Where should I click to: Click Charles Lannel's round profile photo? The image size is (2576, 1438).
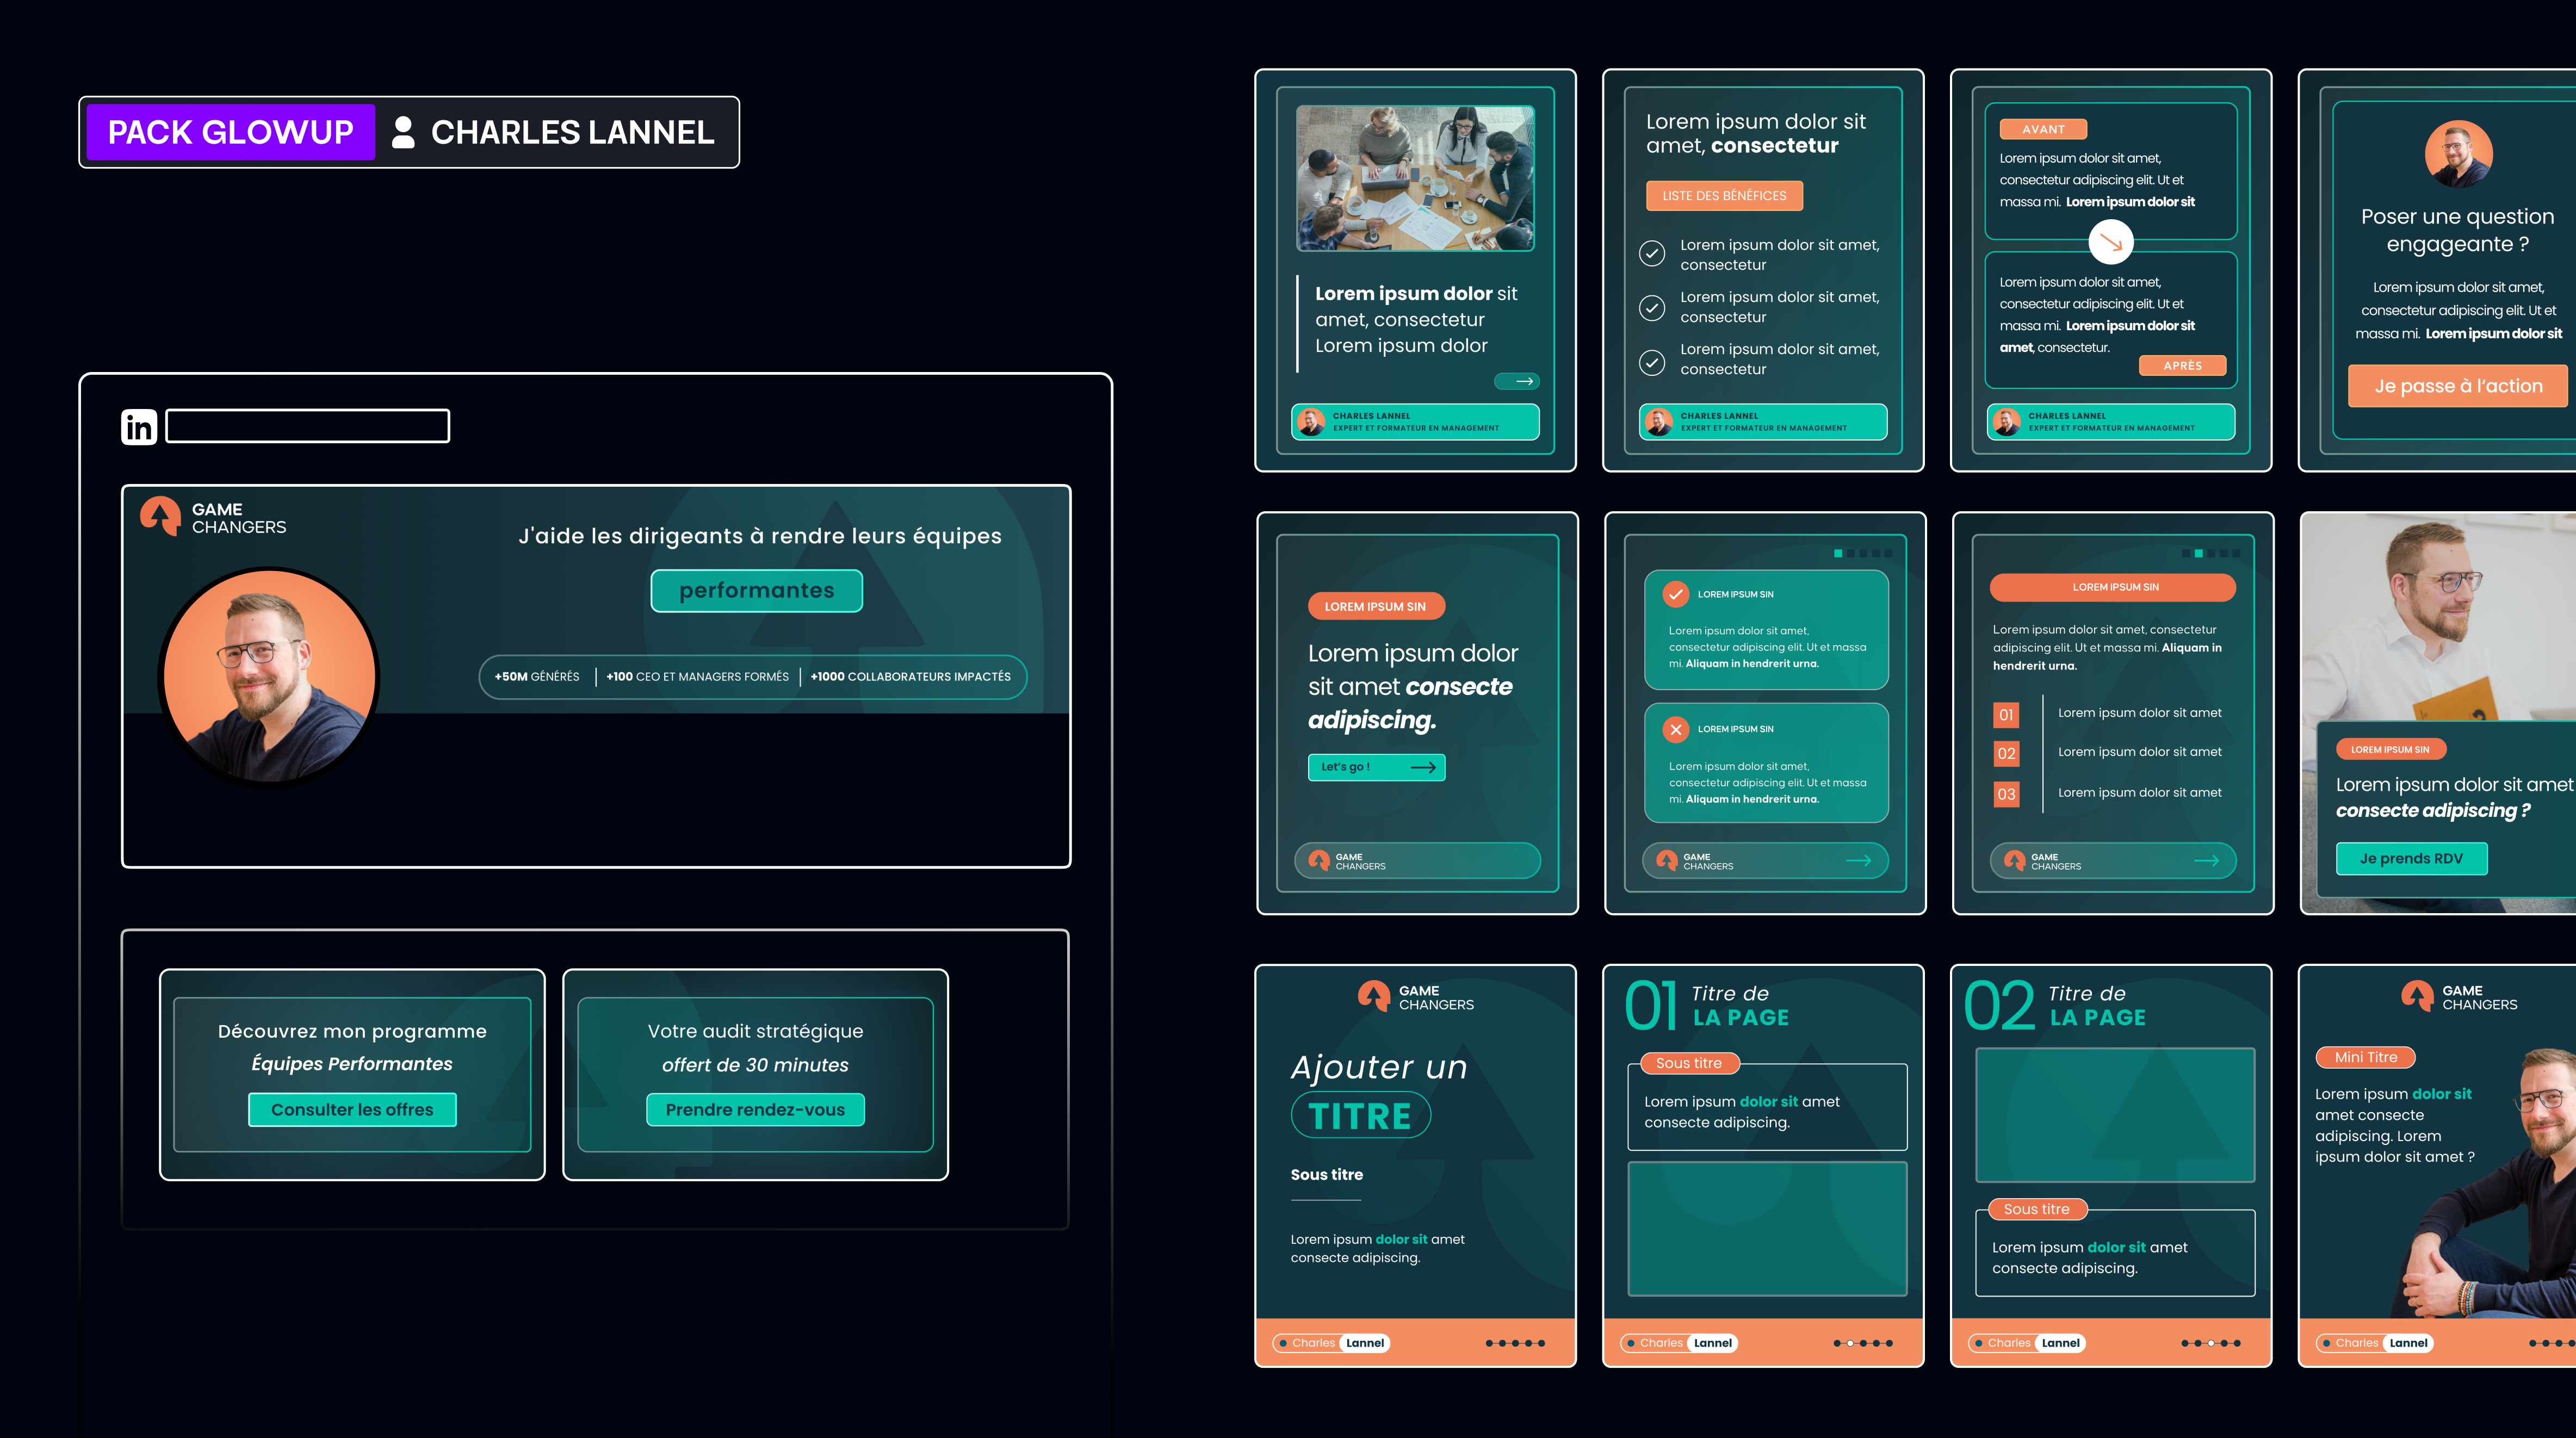point(268,677)
